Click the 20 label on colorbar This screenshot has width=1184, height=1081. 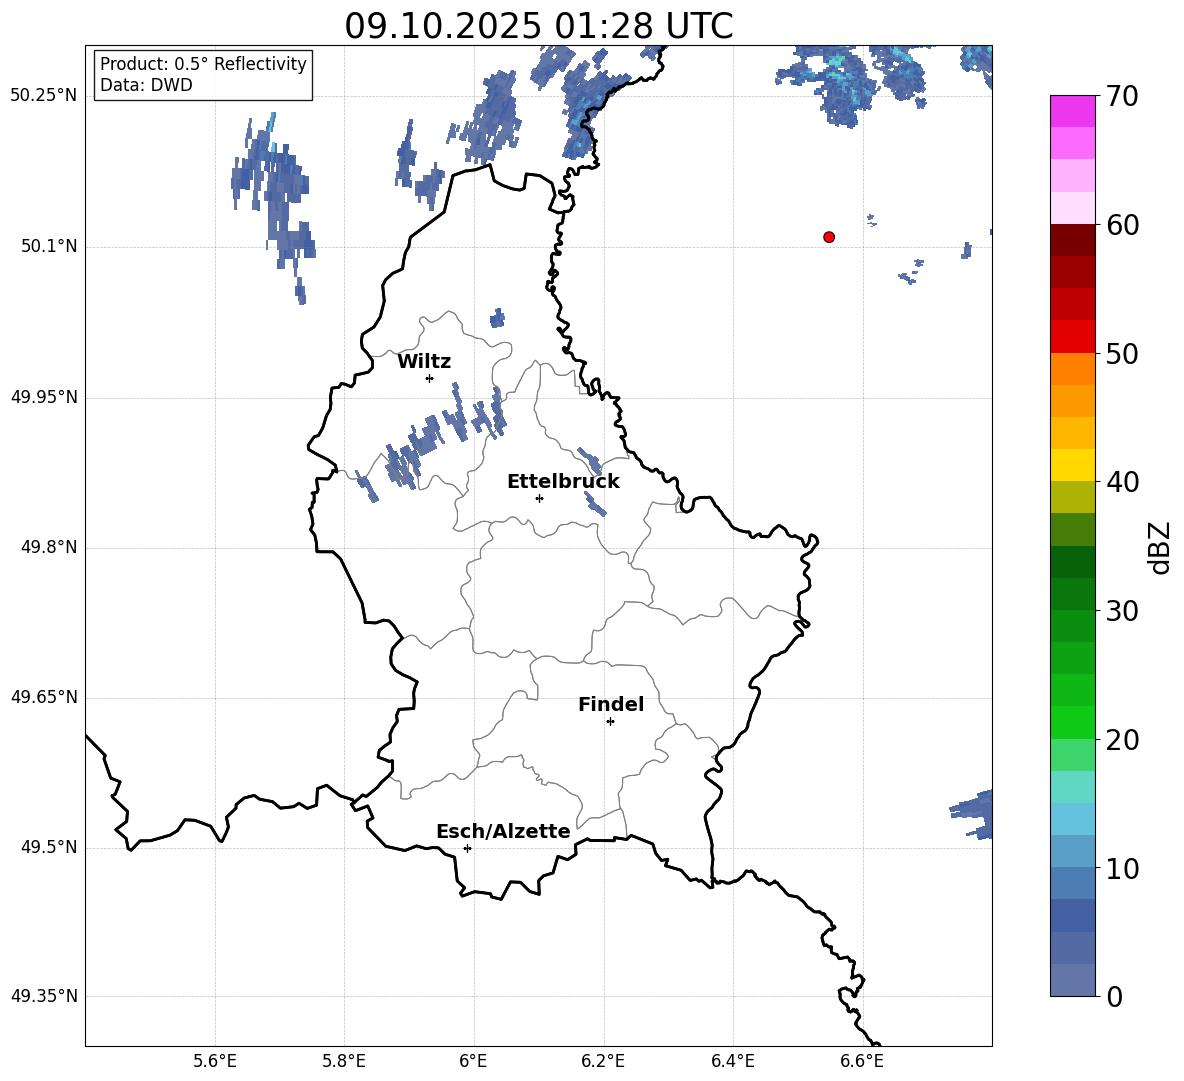click(x=1122, y=740)
